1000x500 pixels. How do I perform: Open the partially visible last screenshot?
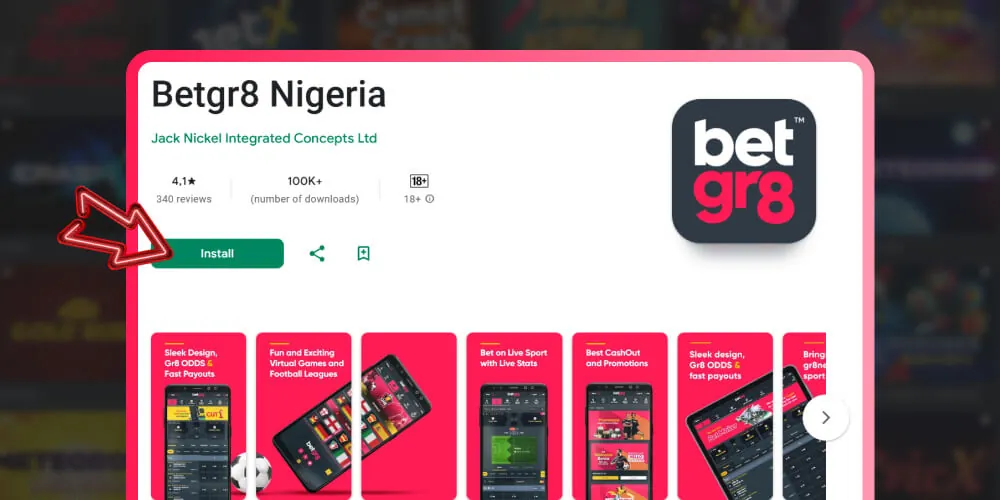(x=804, y=416)
